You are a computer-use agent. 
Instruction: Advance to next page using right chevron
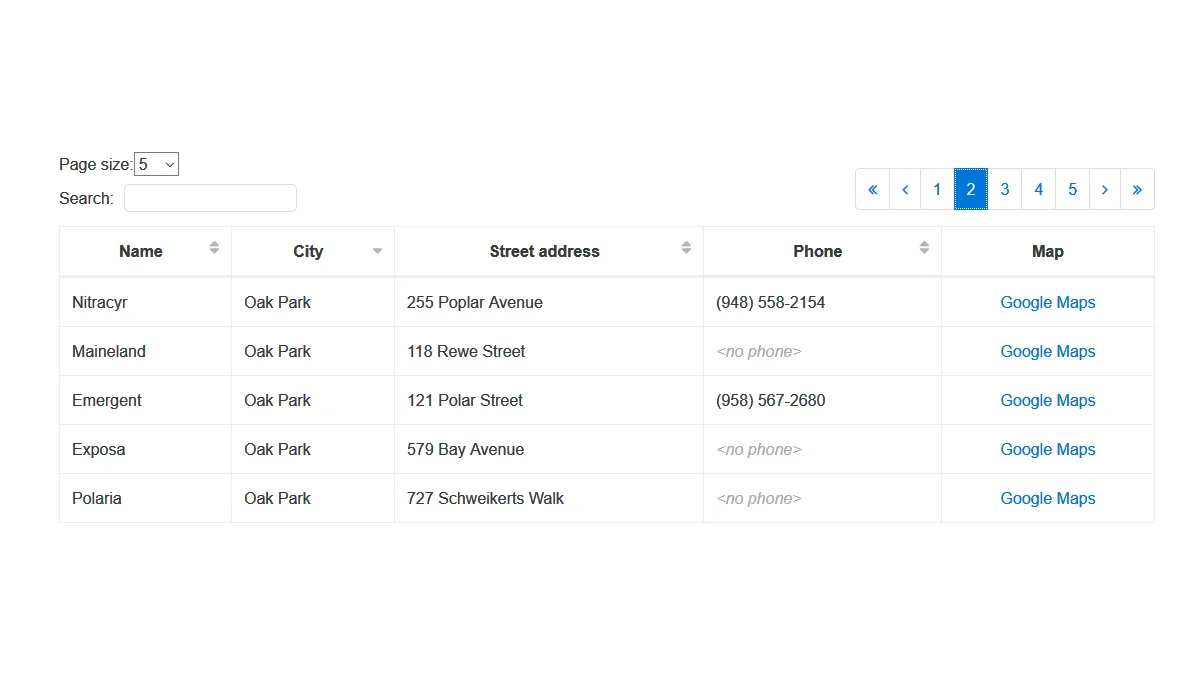click(1104, 189)
